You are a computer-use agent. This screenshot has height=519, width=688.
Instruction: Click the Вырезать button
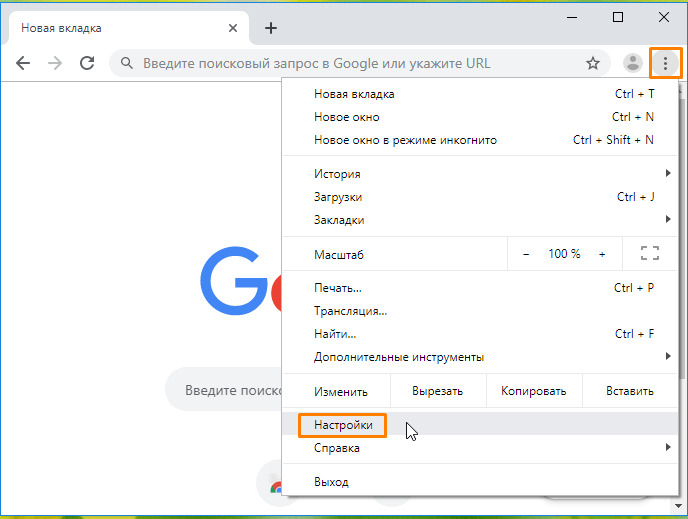(437, 391)
